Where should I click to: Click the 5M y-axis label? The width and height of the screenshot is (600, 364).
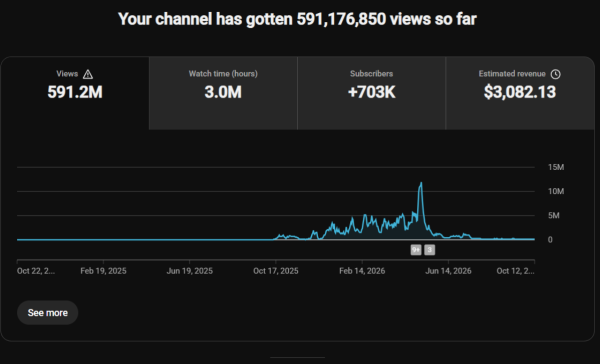[x=554, y=215]
